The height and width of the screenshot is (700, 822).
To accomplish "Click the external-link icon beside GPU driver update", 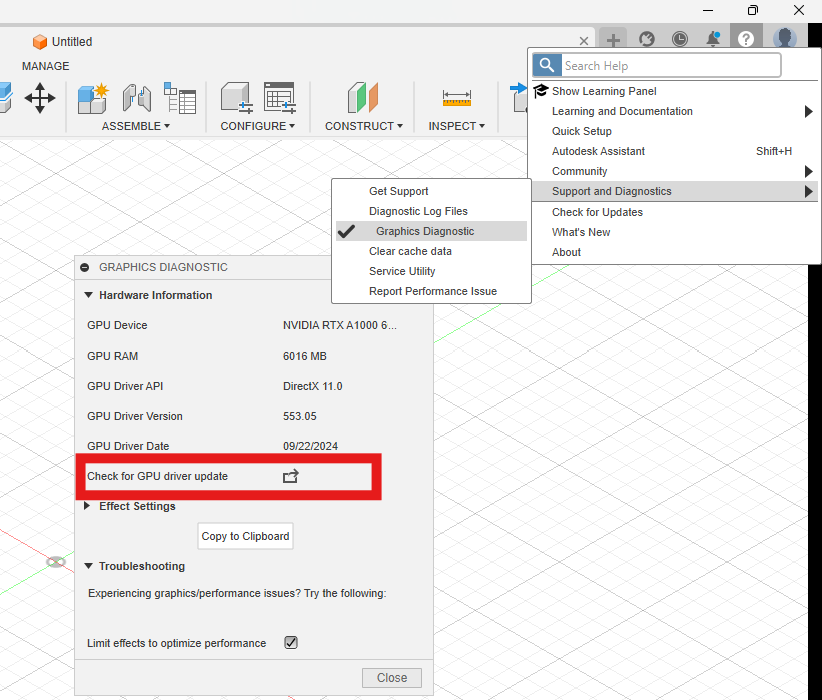I will coord(291,476).
